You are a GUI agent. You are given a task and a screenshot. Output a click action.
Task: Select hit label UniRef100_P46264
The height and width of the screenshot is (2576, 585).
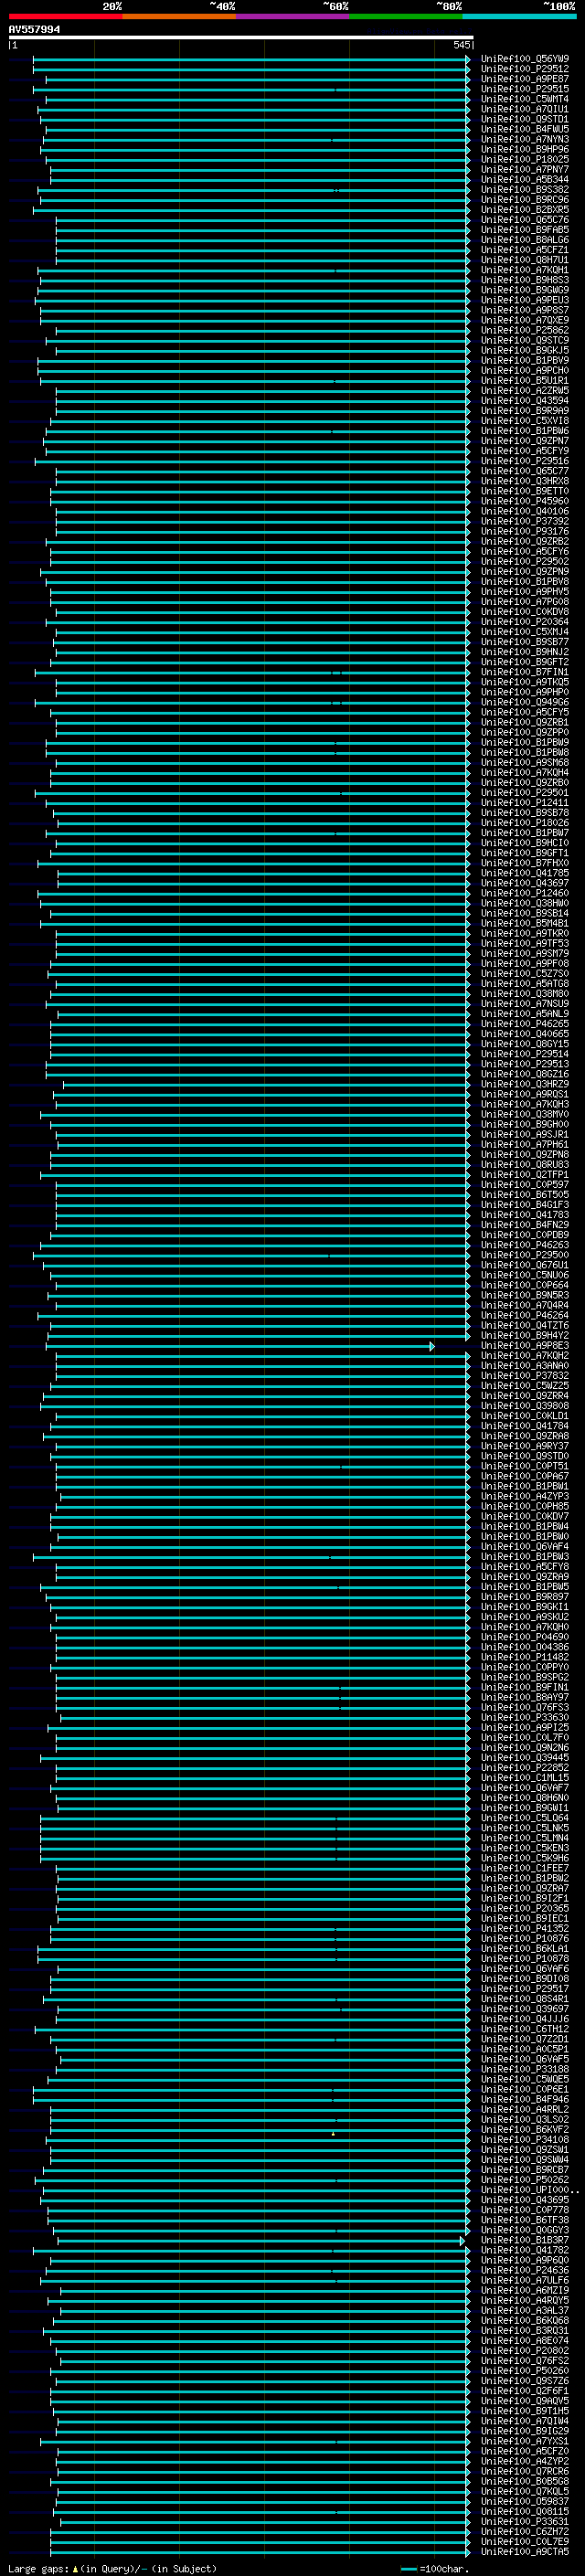tap(525, 1316)
